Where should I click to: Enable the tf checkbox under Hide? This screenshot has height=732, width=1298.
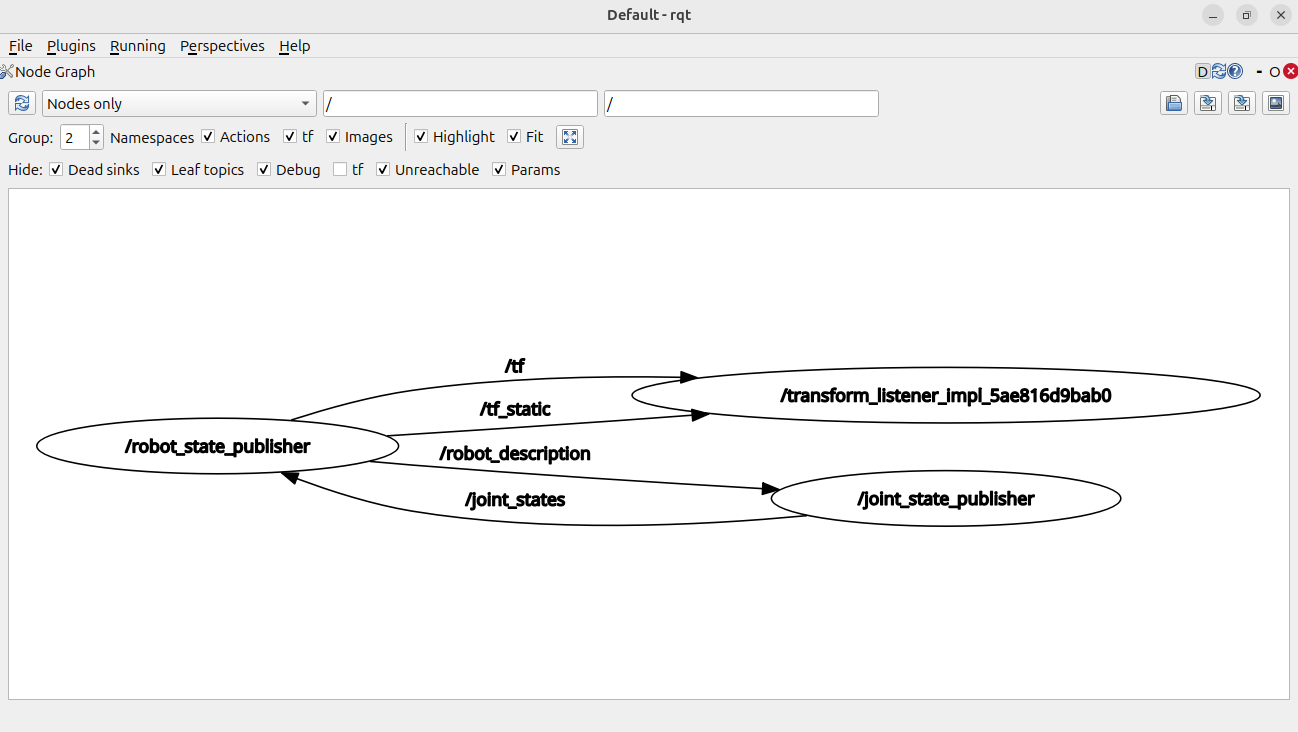pos(339,169)
